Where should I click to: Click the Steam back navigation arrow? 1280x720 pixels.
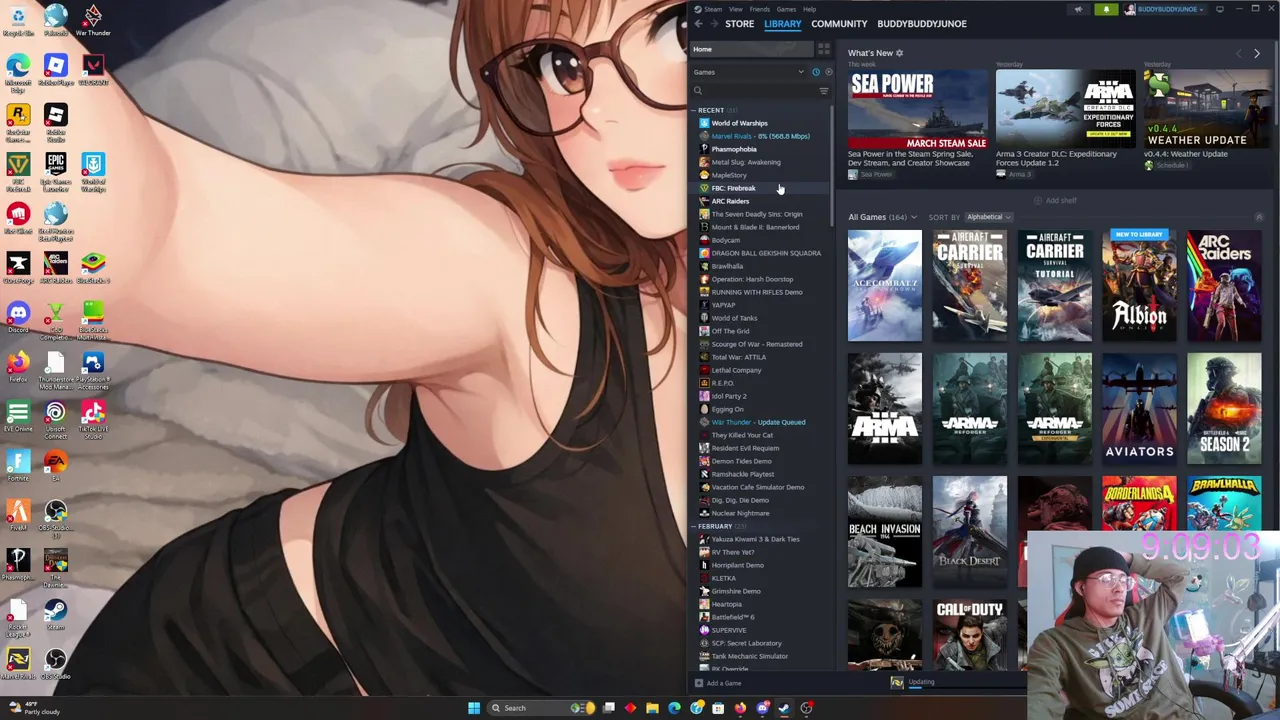[x=698, y=24]
